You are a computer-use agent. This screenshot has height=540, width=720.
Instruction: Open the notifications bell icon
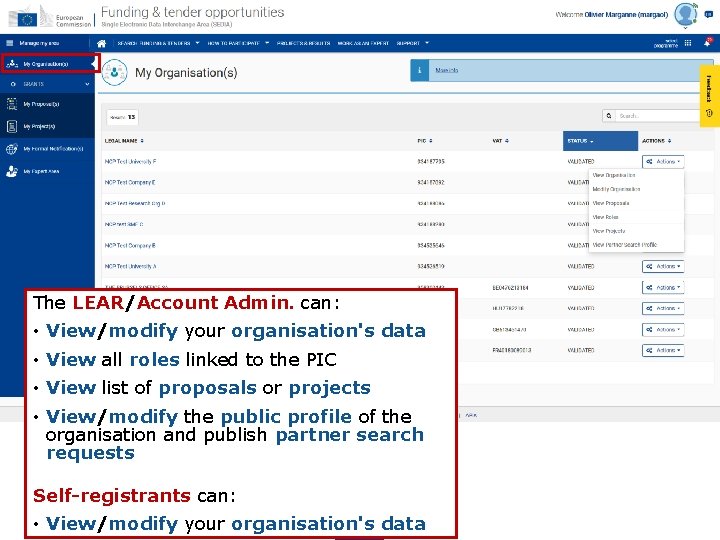point(707,43)
